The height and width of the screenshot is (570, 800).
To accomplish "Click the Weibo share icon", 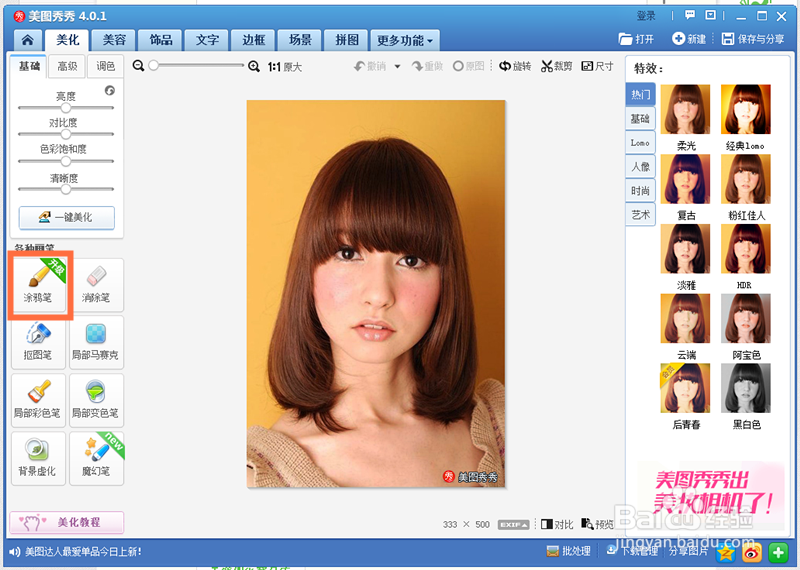I will pos(752,553).
